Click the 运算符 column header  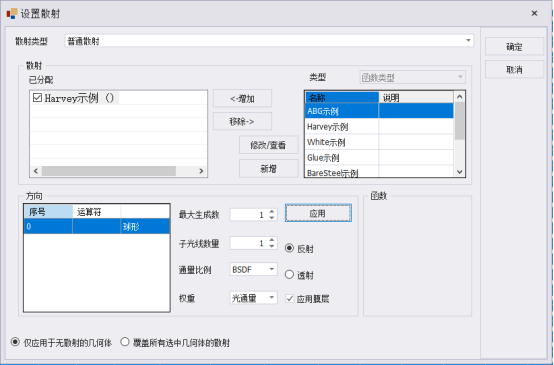pos(96,212)
